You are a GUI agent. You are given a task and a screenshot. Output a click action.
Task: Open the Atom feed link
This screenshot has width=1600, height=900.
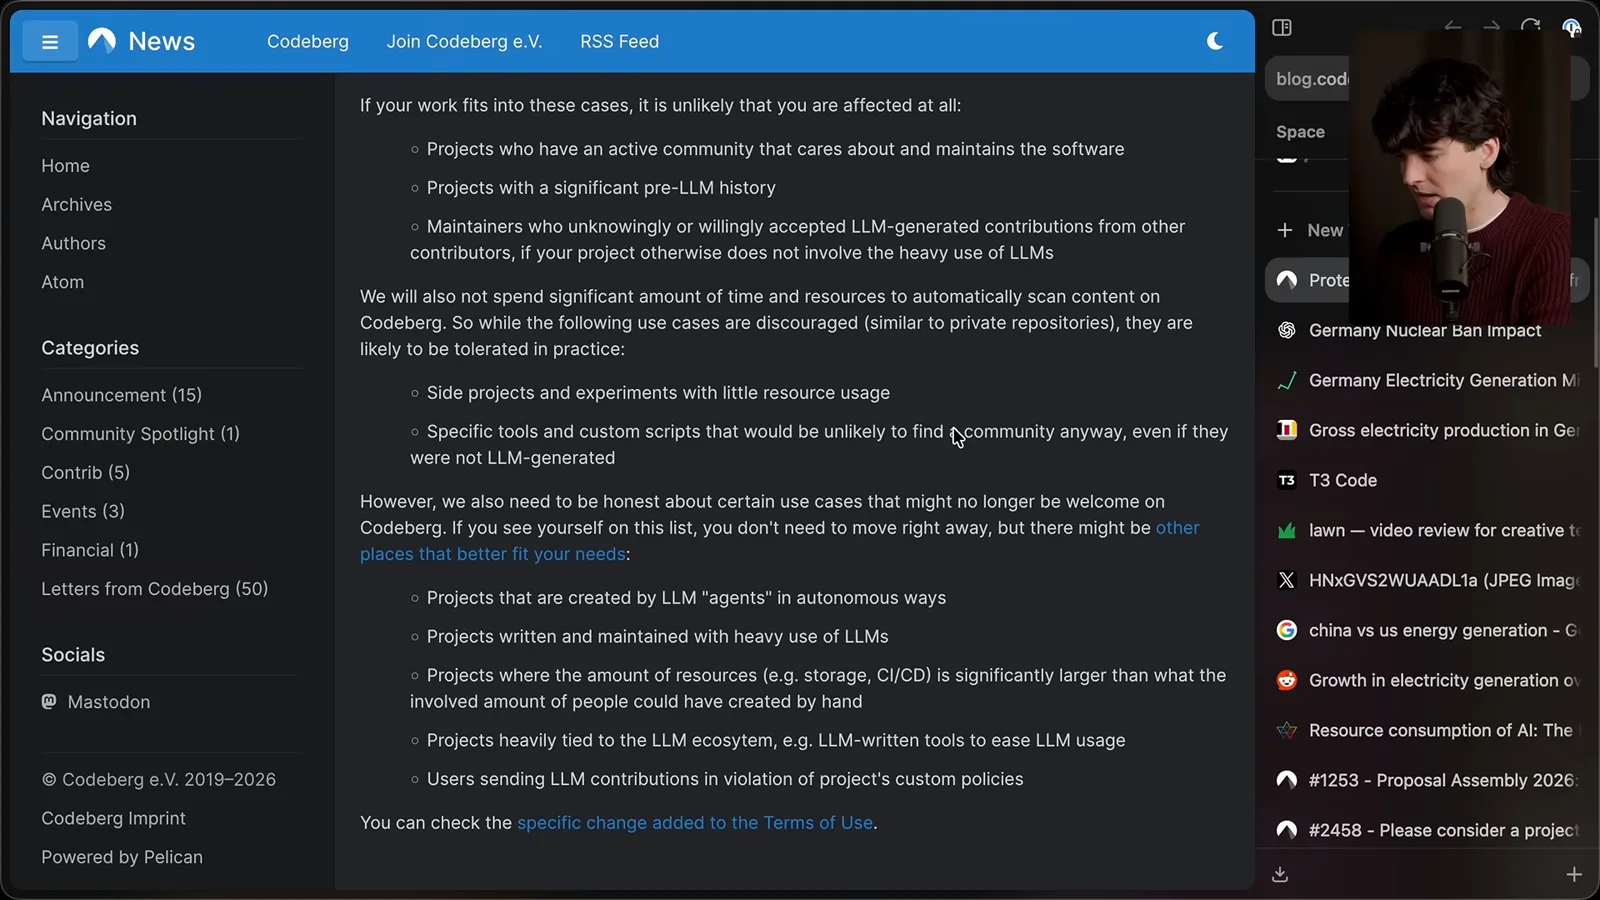62,282
